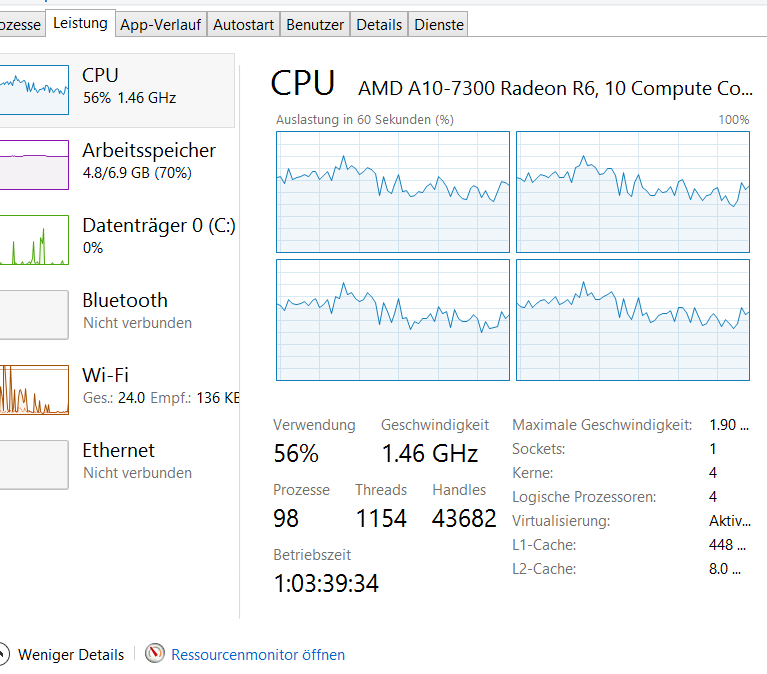Click the top-left CPU core graph
The height and width of the screenshot is (674, 767).
393,192
